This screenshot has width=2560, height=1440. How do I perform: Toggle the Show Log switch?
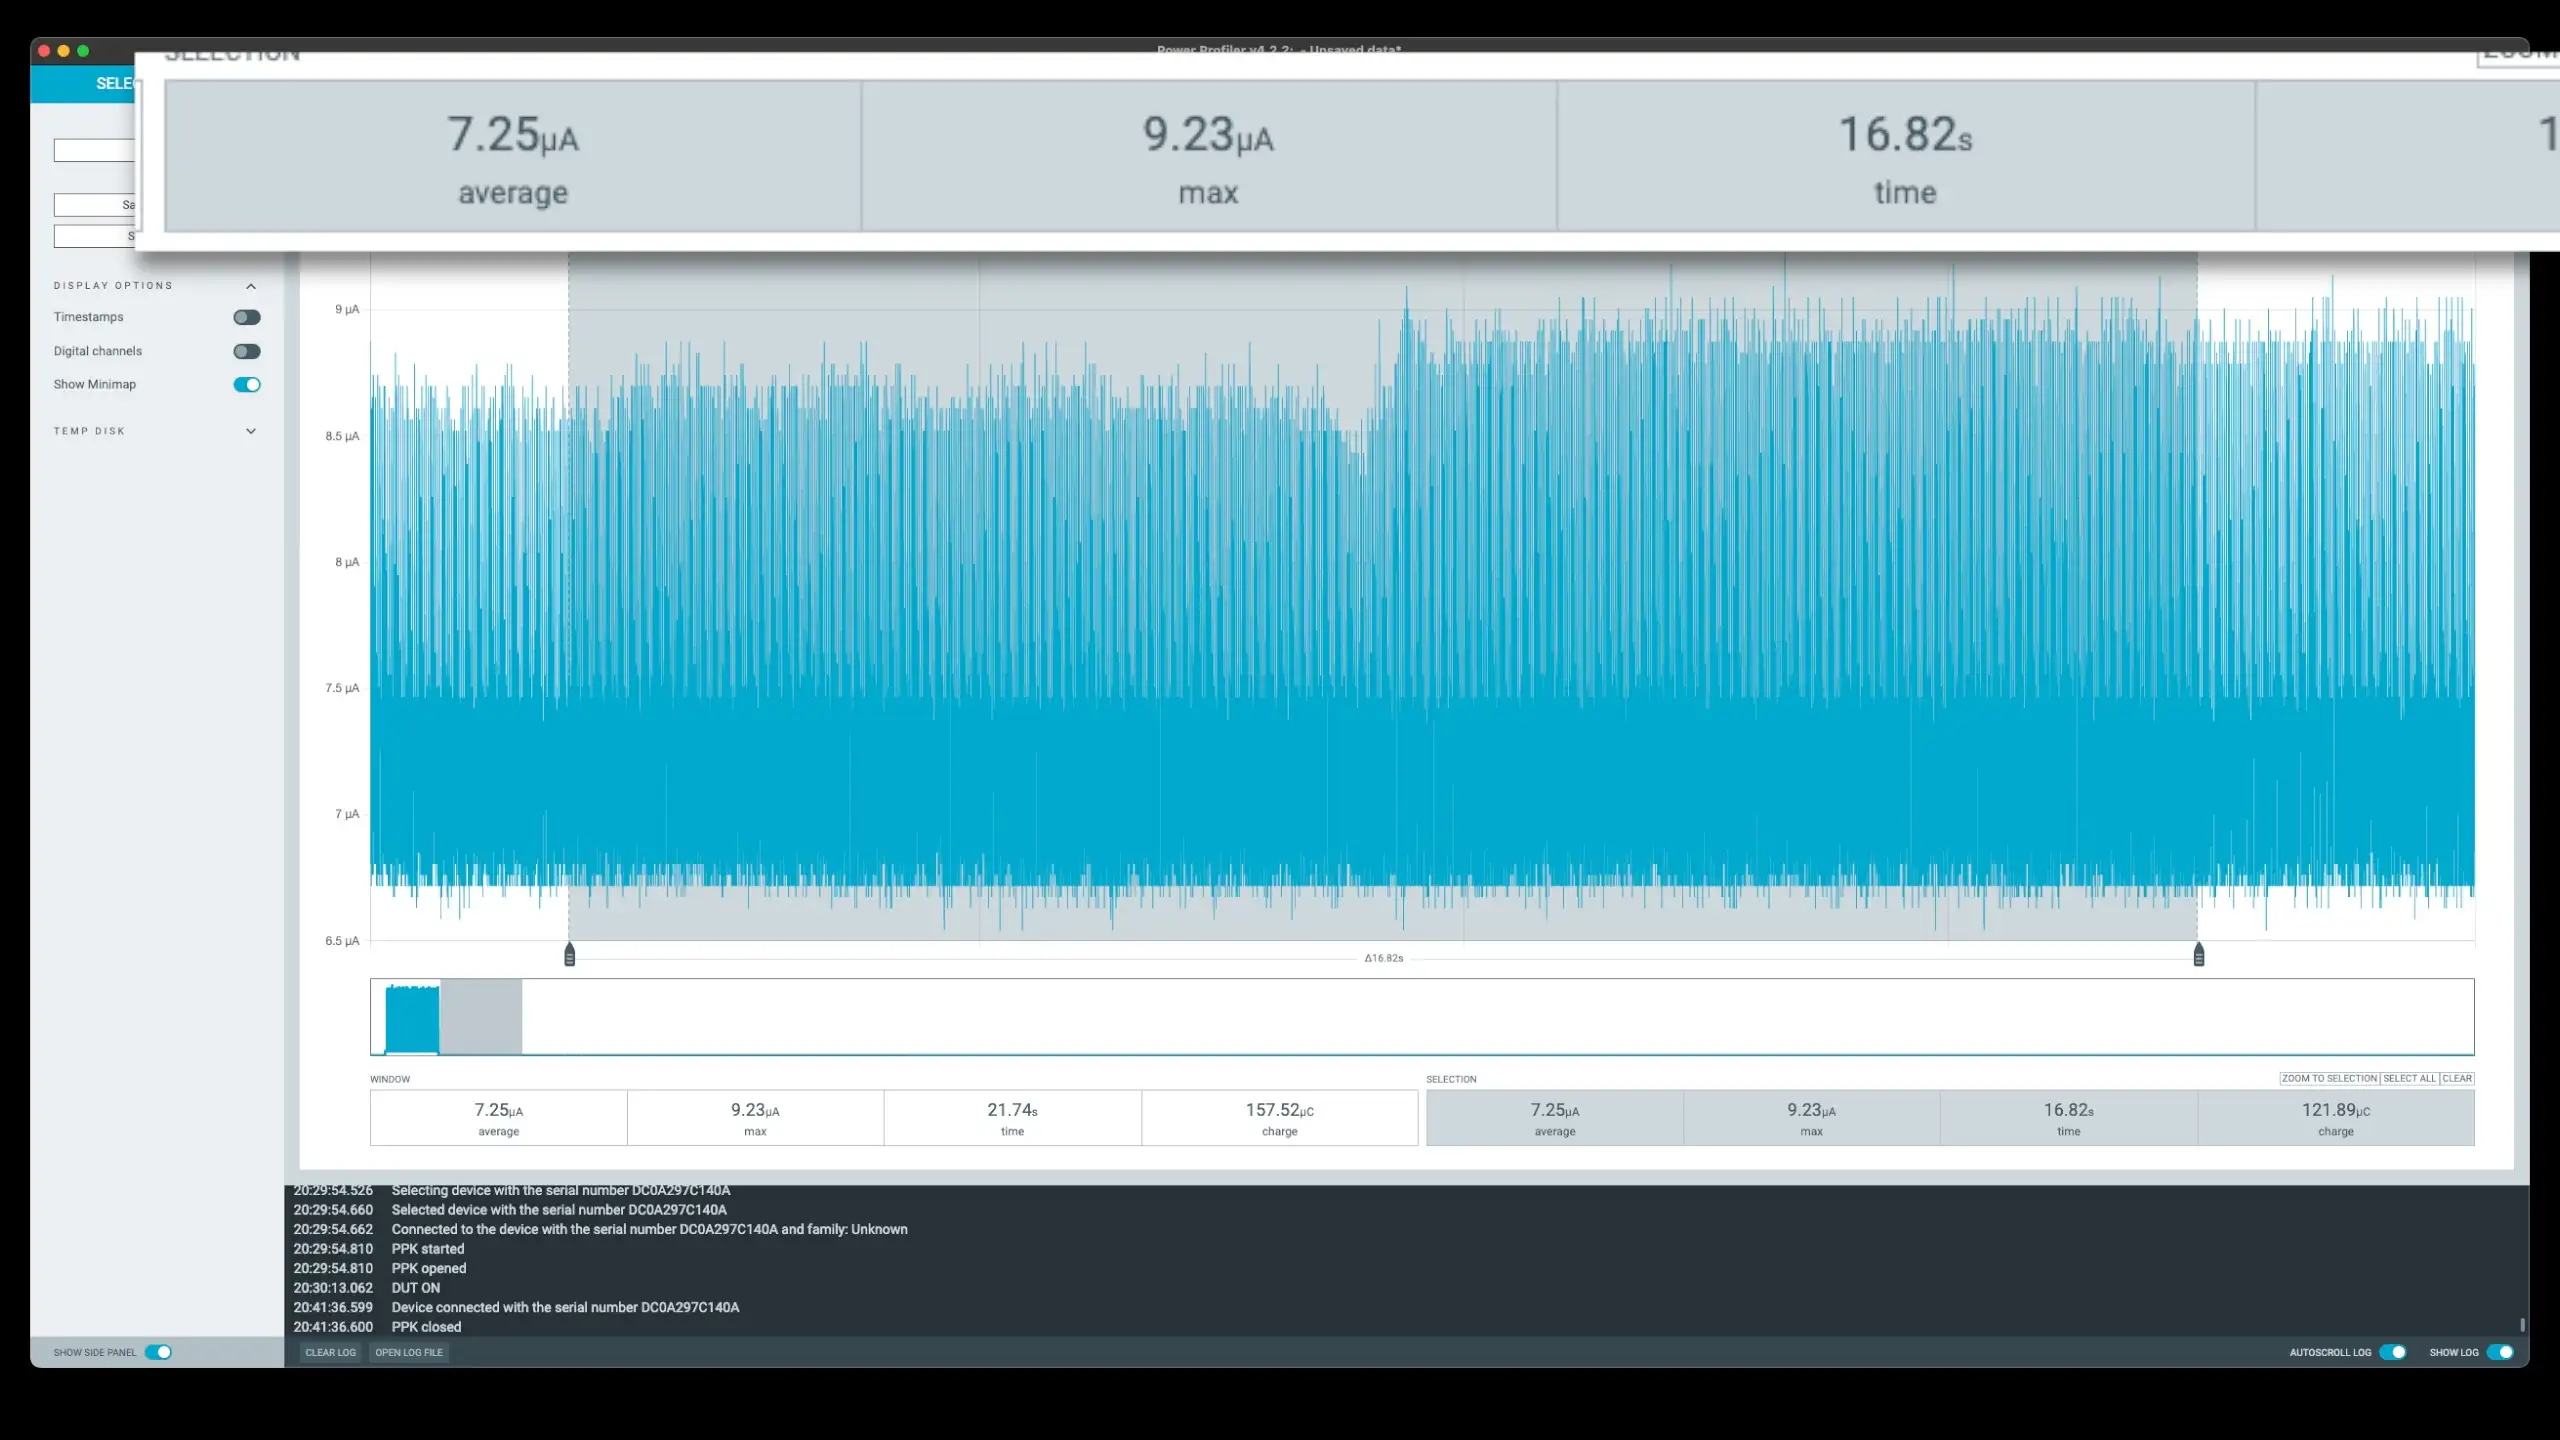[x=2500, y=1352]
